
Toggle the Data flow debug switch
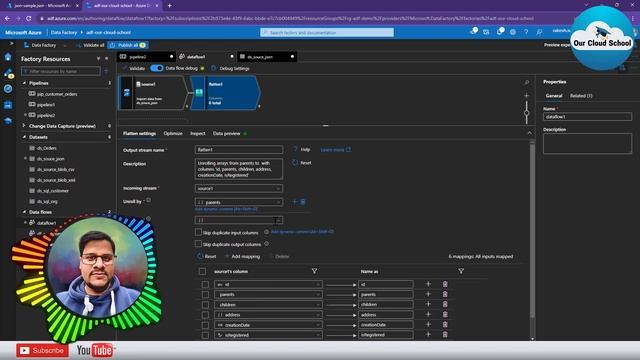click(157, 68)
